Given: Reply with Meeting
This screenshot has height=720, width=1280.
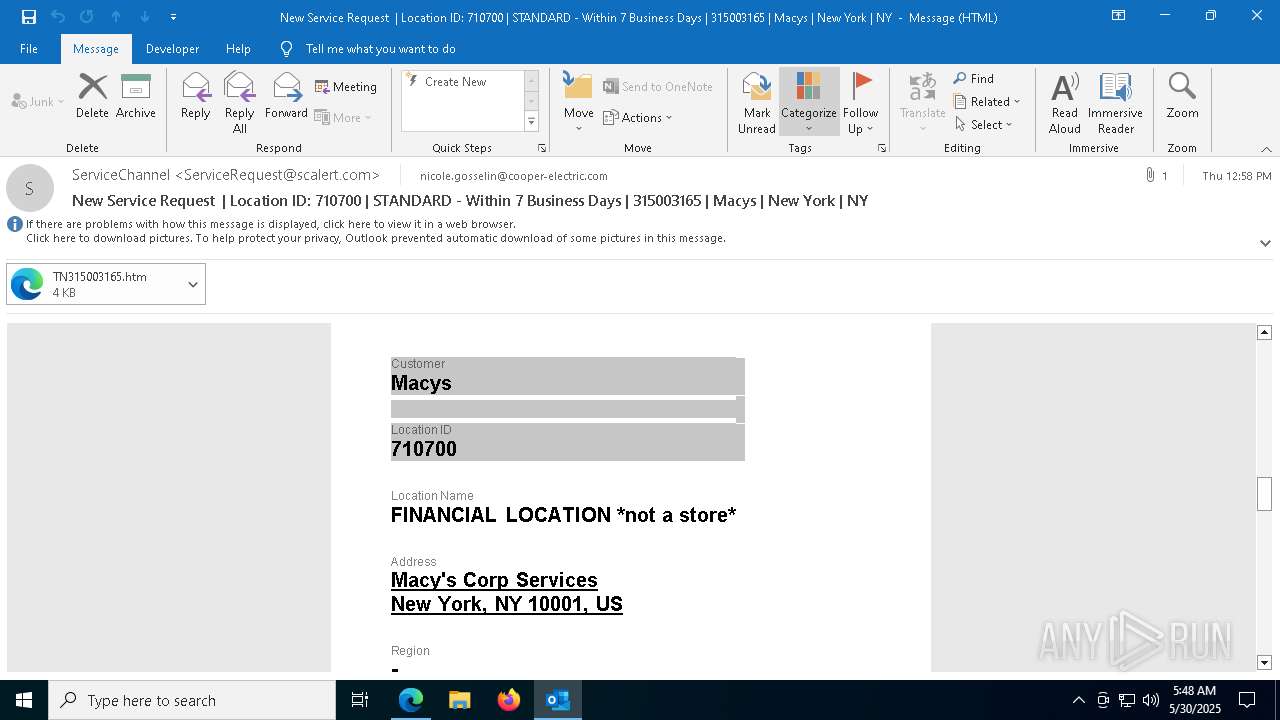Looking at the screenshot, I should click(346, 87).
